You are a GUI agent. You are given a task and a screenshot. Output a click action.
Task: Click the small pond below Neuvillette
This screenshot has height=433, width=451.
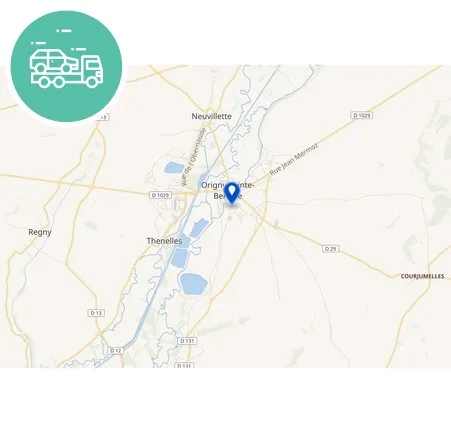point(174,167)
